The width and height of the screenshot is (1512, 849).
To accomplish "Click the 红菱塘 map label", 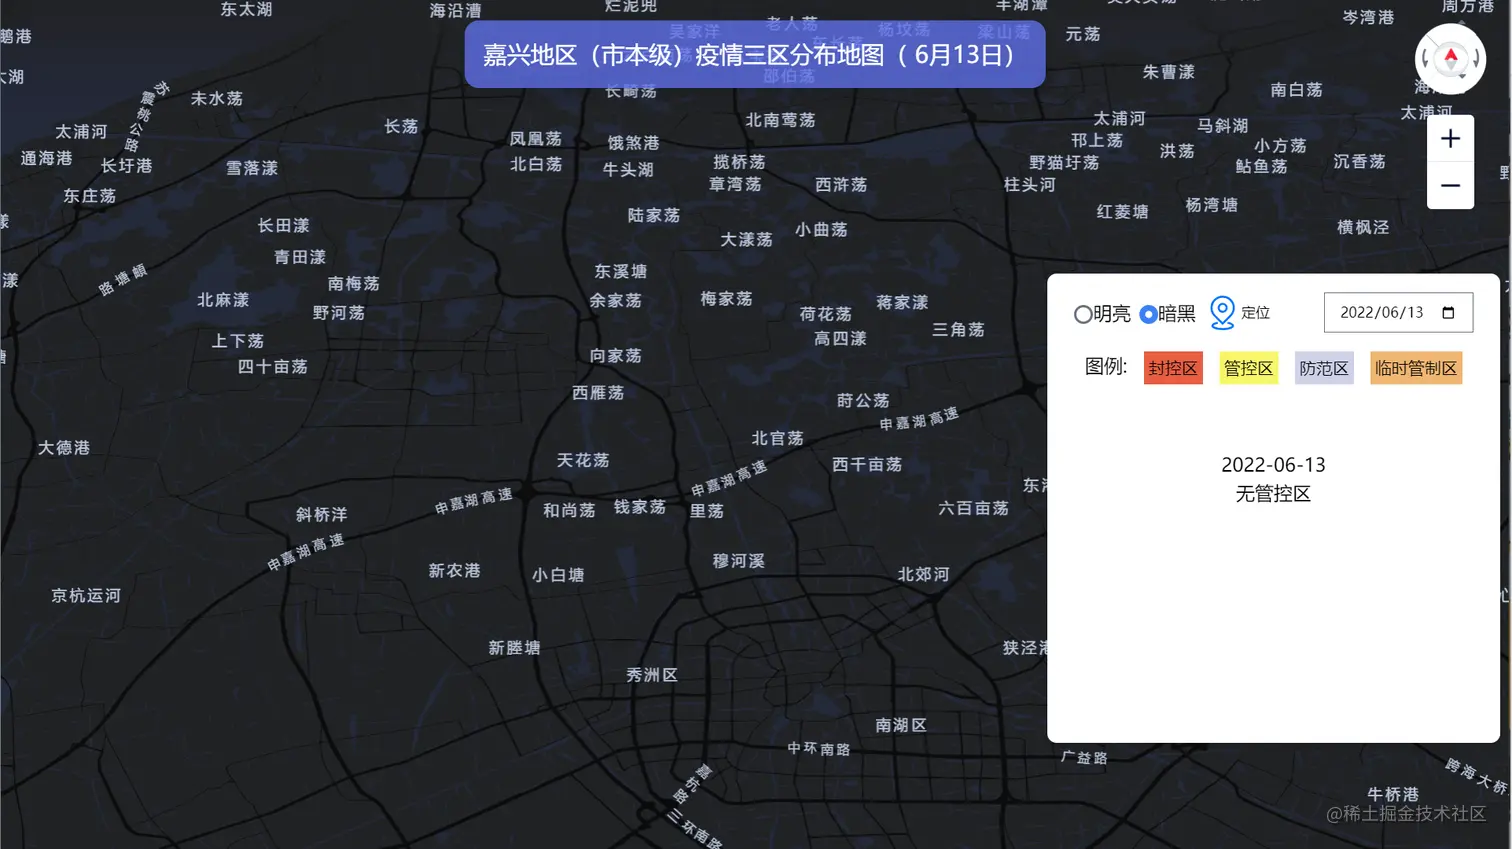I will [1122, 212].
